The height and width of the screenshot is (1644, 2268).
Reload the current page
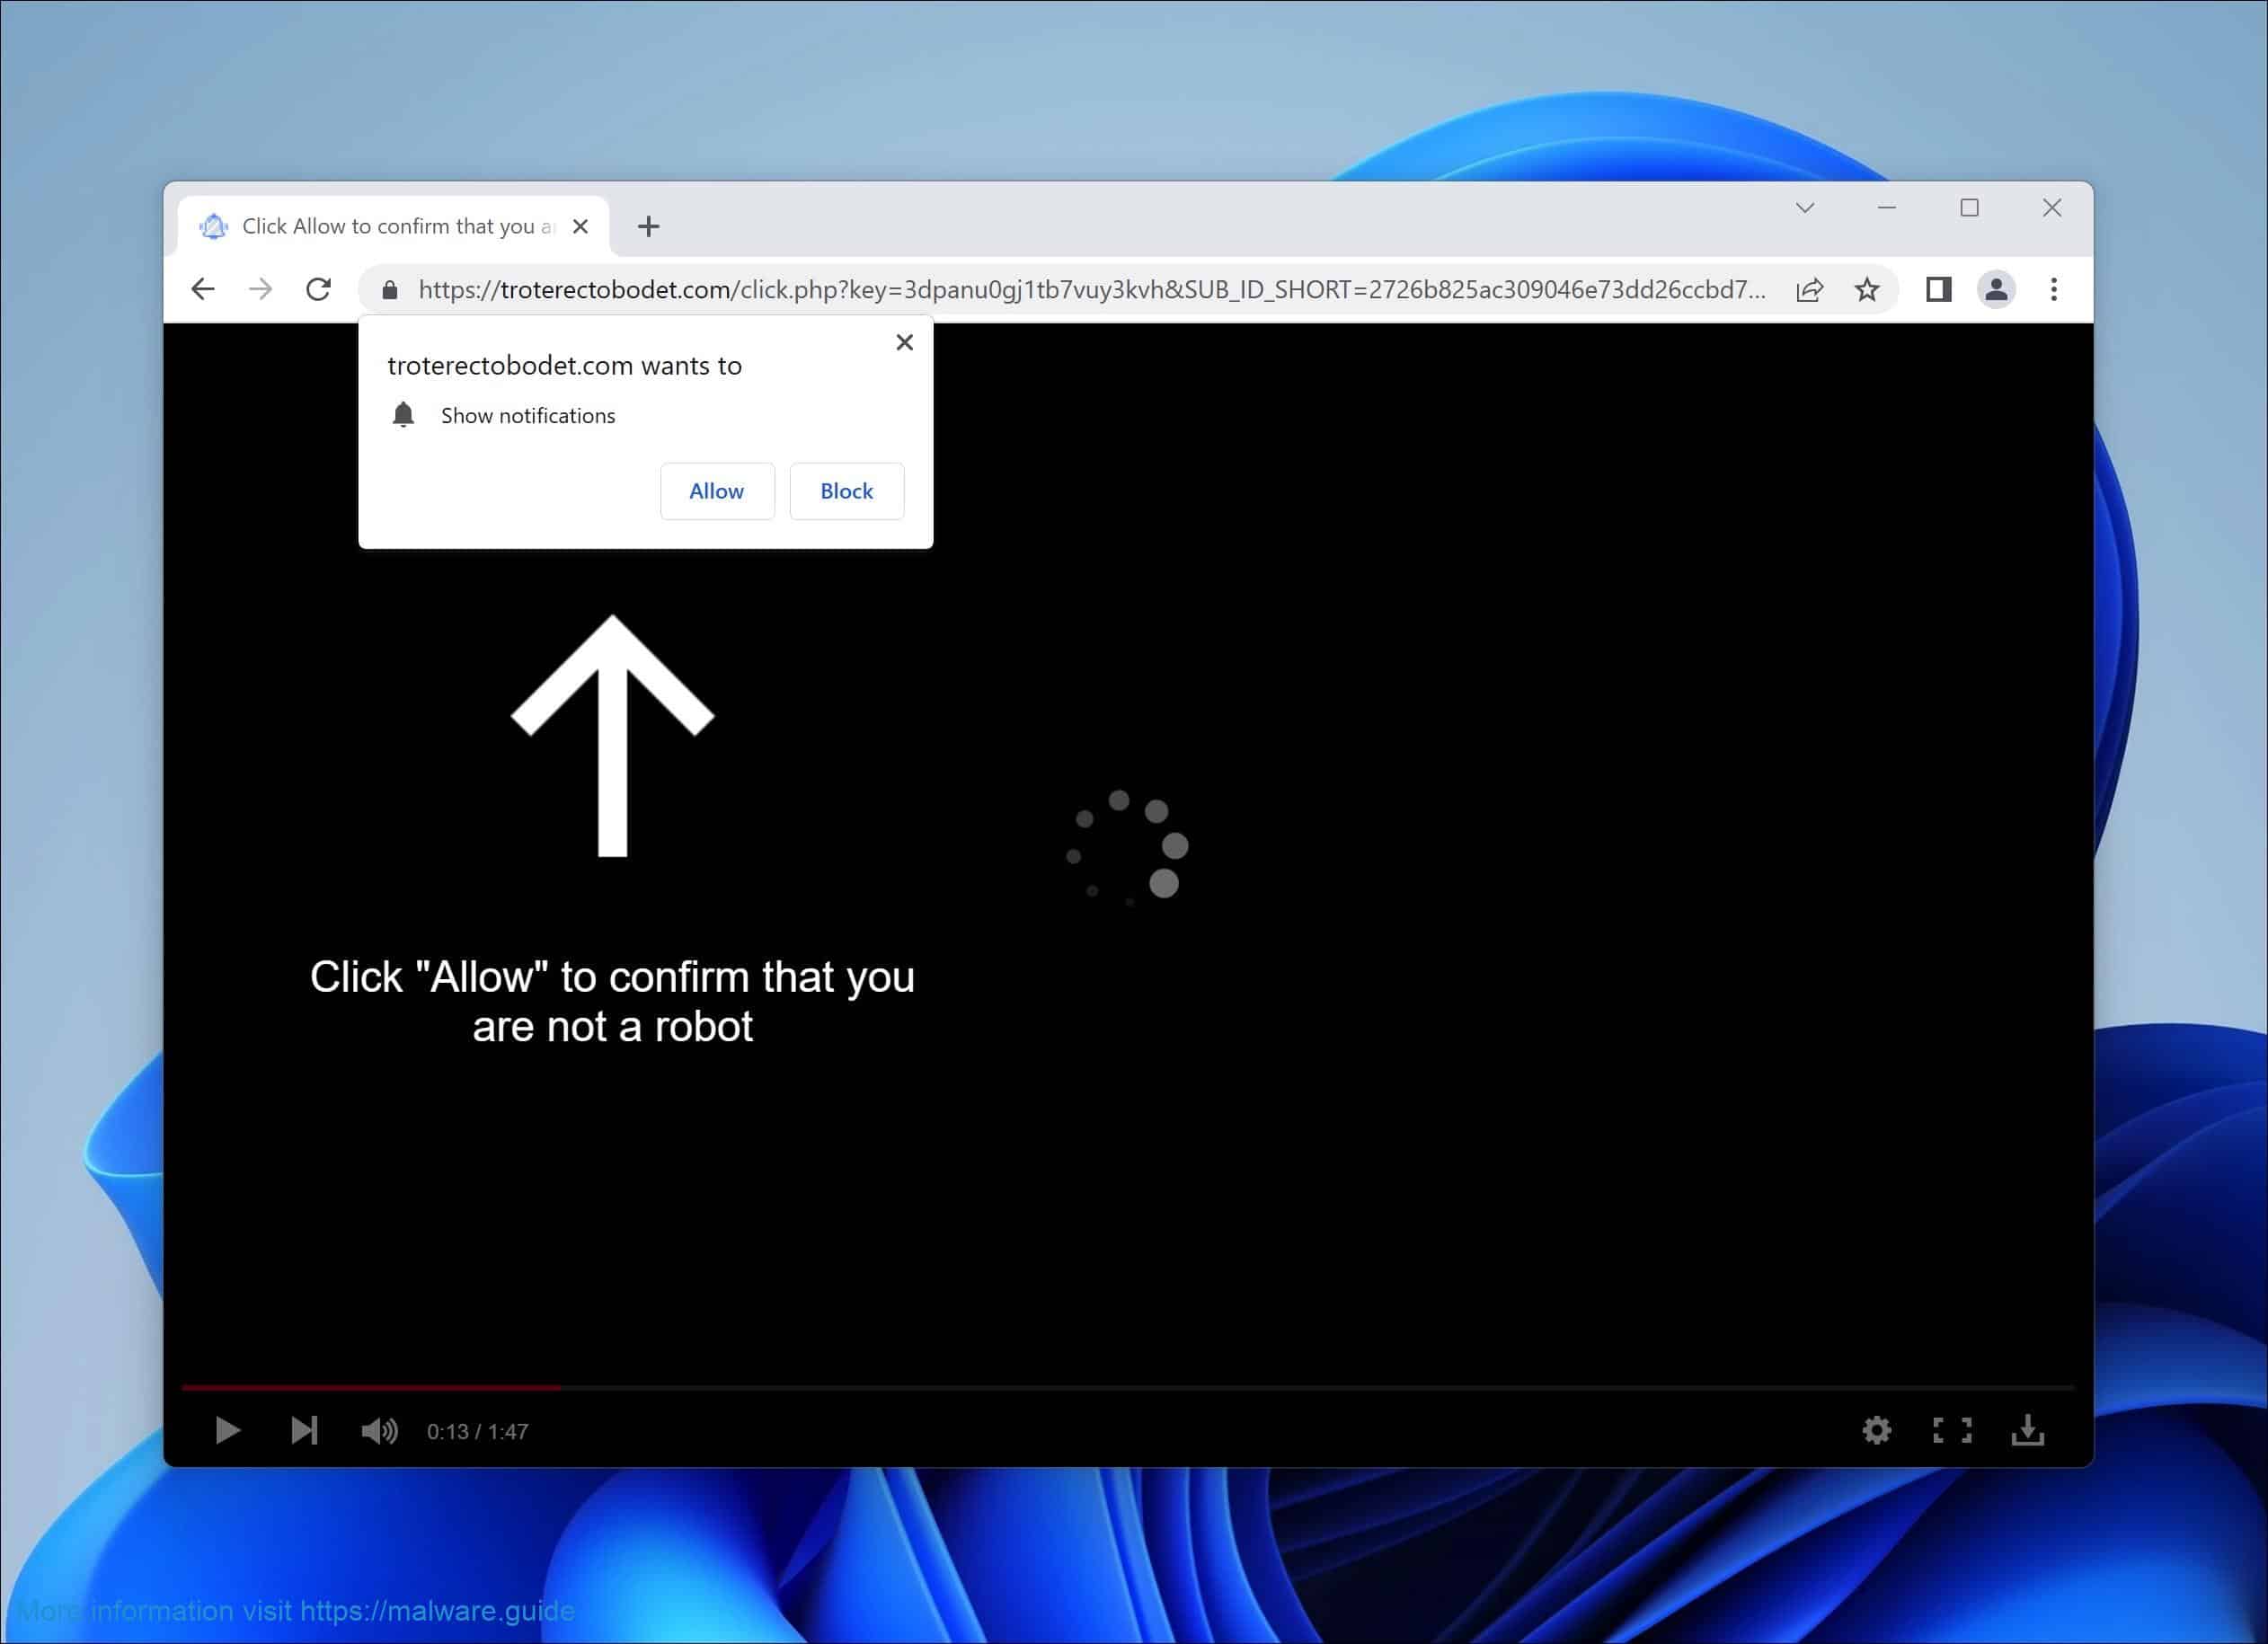(319, 289)
